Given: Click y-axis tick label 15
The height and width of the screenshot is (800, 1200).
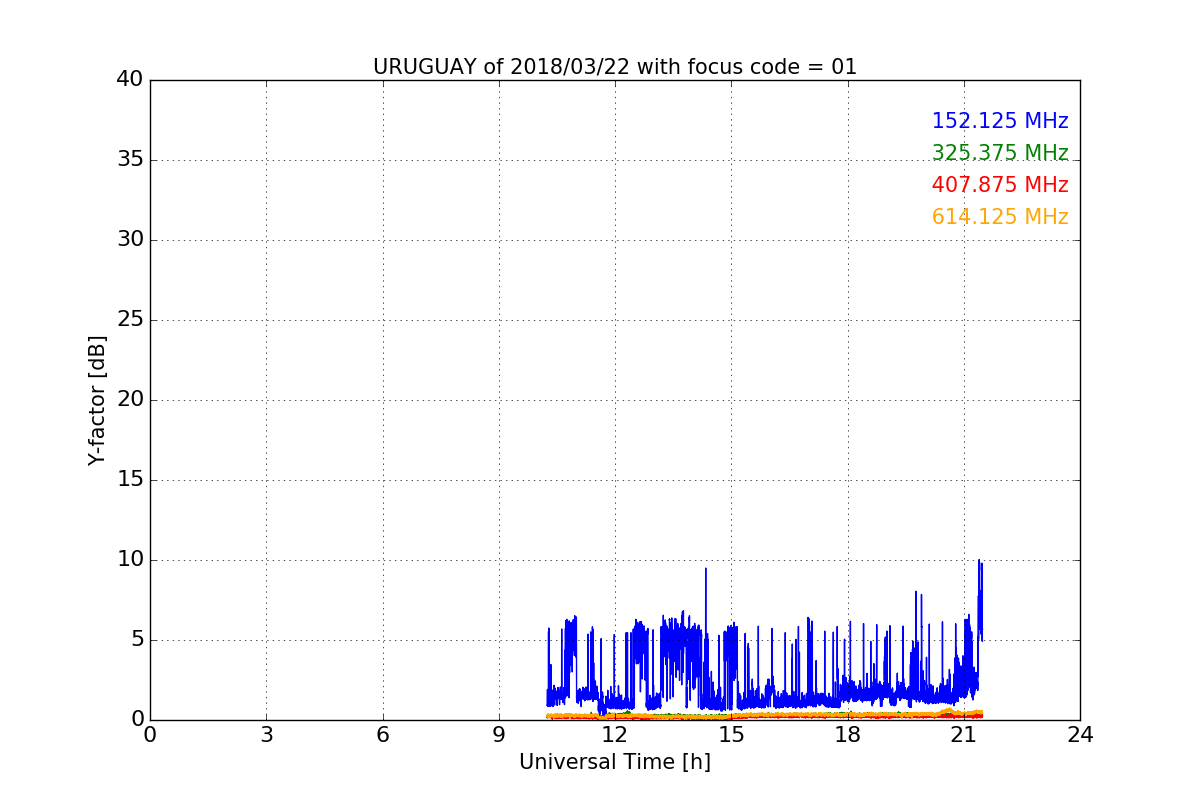Looking at the screenshot, I should (130, 480).
